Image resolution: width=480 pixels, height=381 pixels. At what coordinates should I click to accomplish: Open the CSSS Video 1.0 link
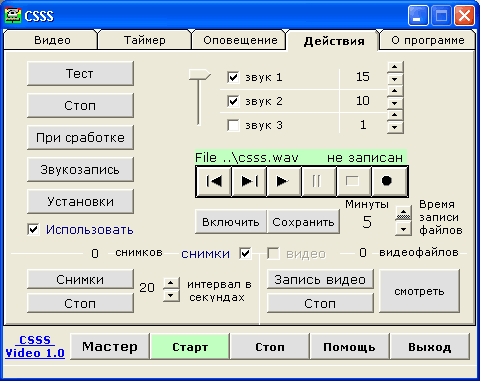(35, 346)
